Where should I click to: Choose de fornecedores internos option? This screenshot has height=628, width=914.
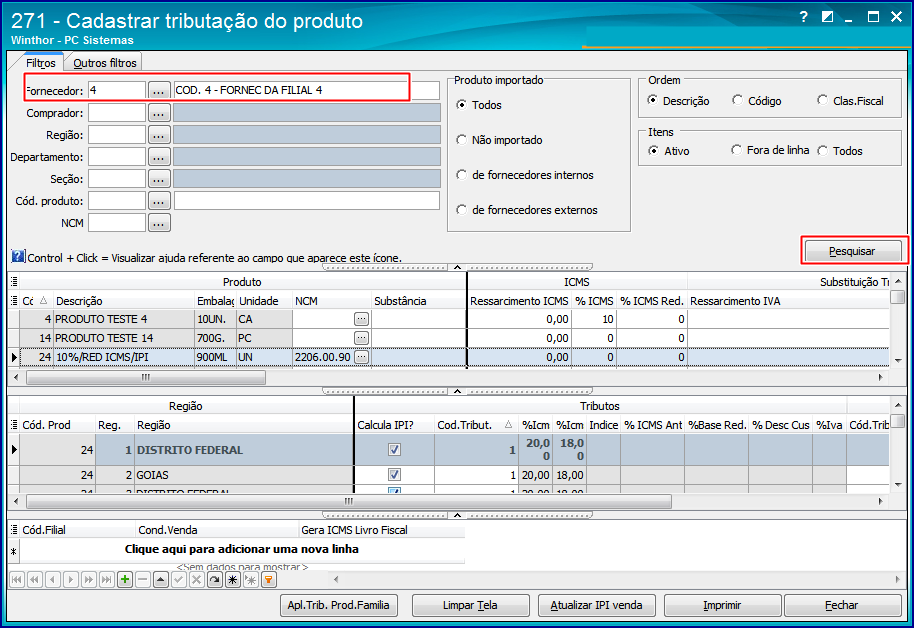pyautogui.click(x=462, y=175)
